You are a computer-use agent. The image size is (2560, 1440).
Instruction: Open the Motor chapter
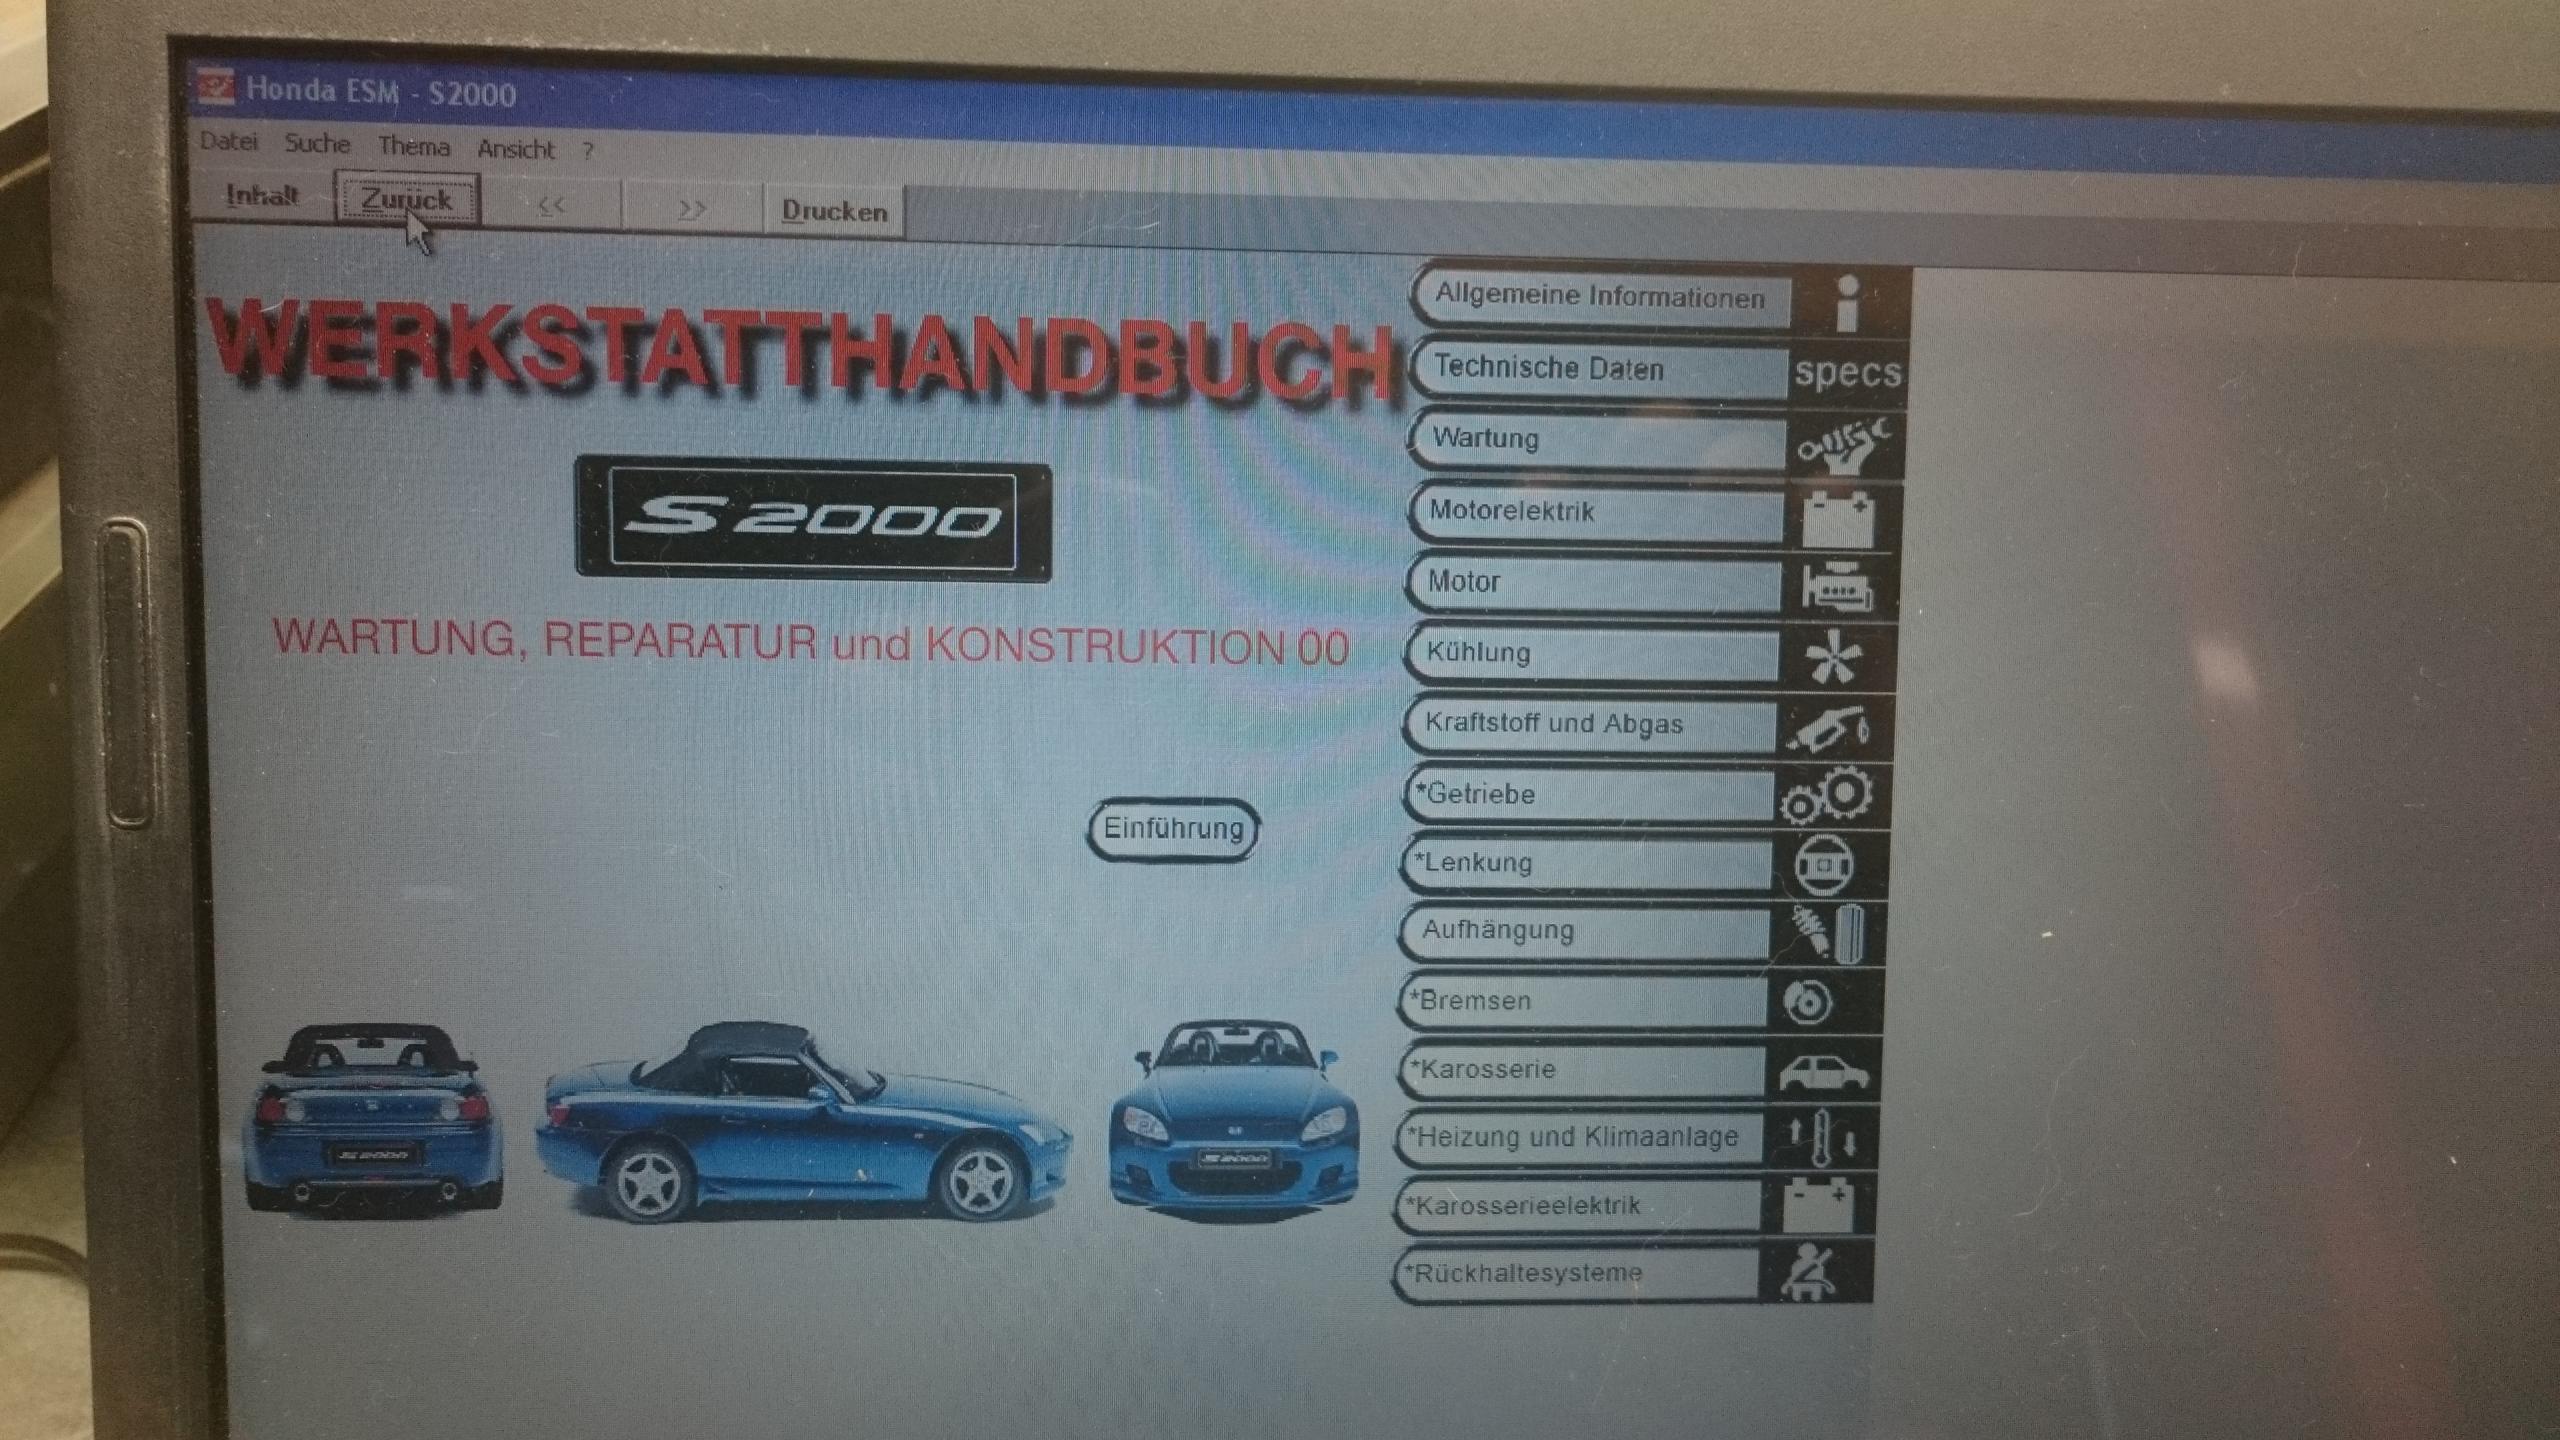(x=1593, y=582)
